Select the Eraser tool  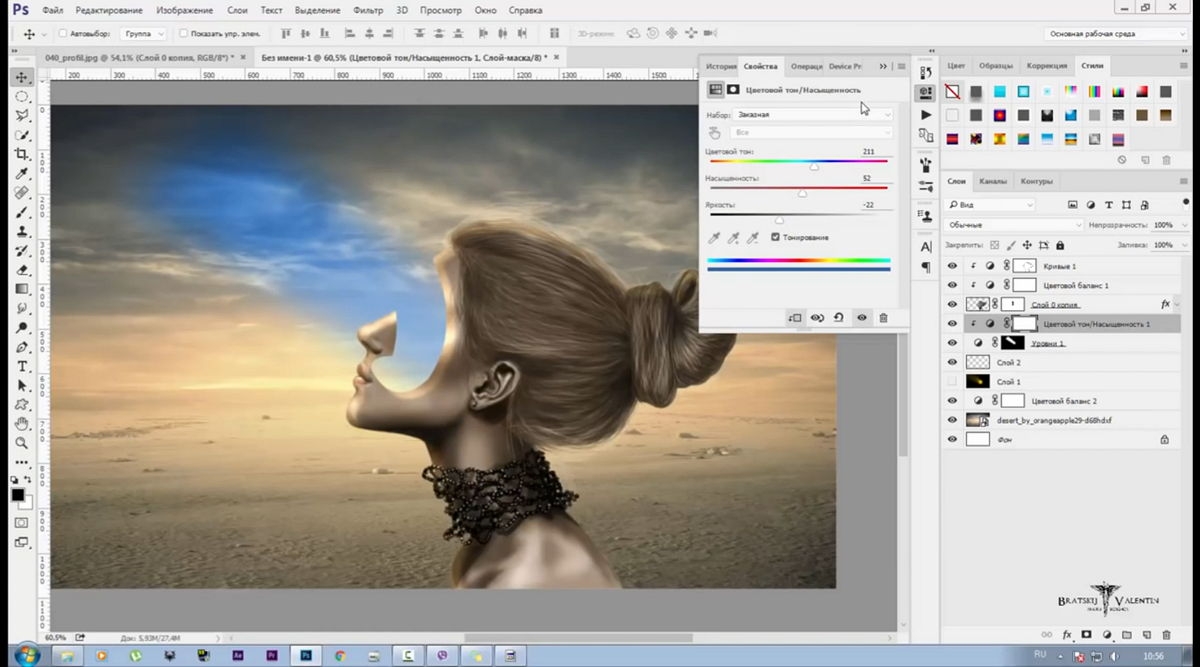coord(22,270)
